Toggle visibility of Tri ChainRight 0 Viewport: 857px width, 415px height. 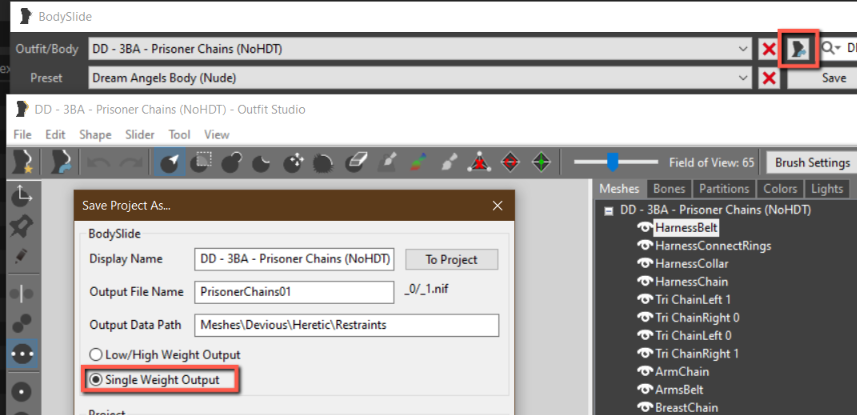click(645, 318)
